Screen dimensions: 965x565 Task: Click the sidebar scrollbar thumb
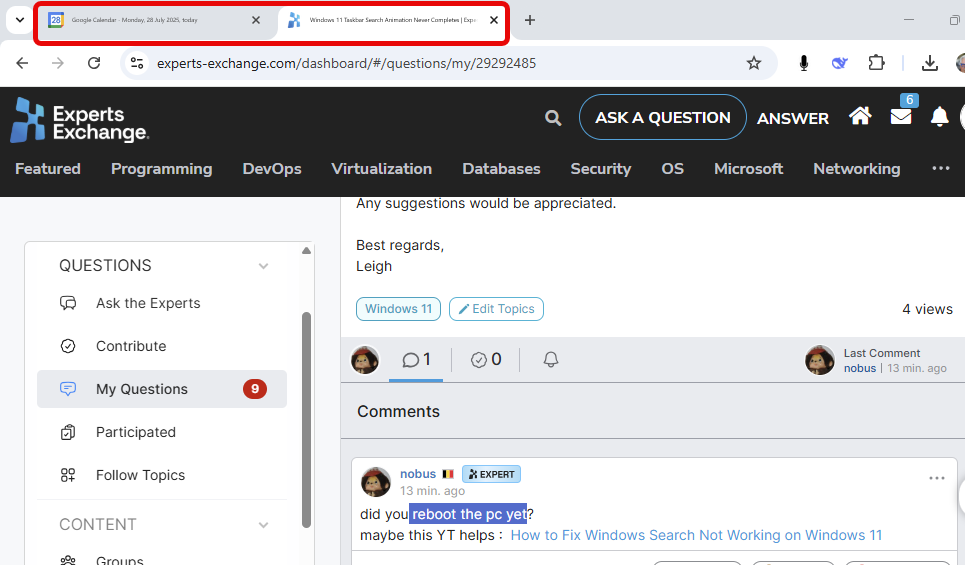(x=306, y=420)
